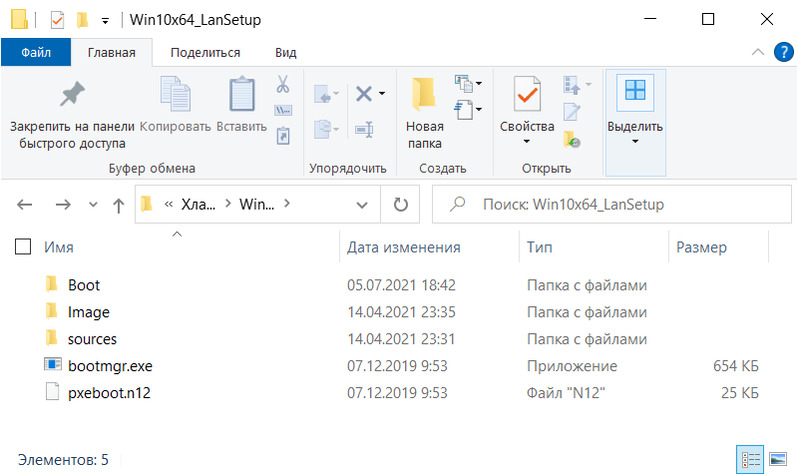The height and width of the screenshot is (475, 798).
Task: Collapse the ribbon with the chevron
Action: point(758,52)
